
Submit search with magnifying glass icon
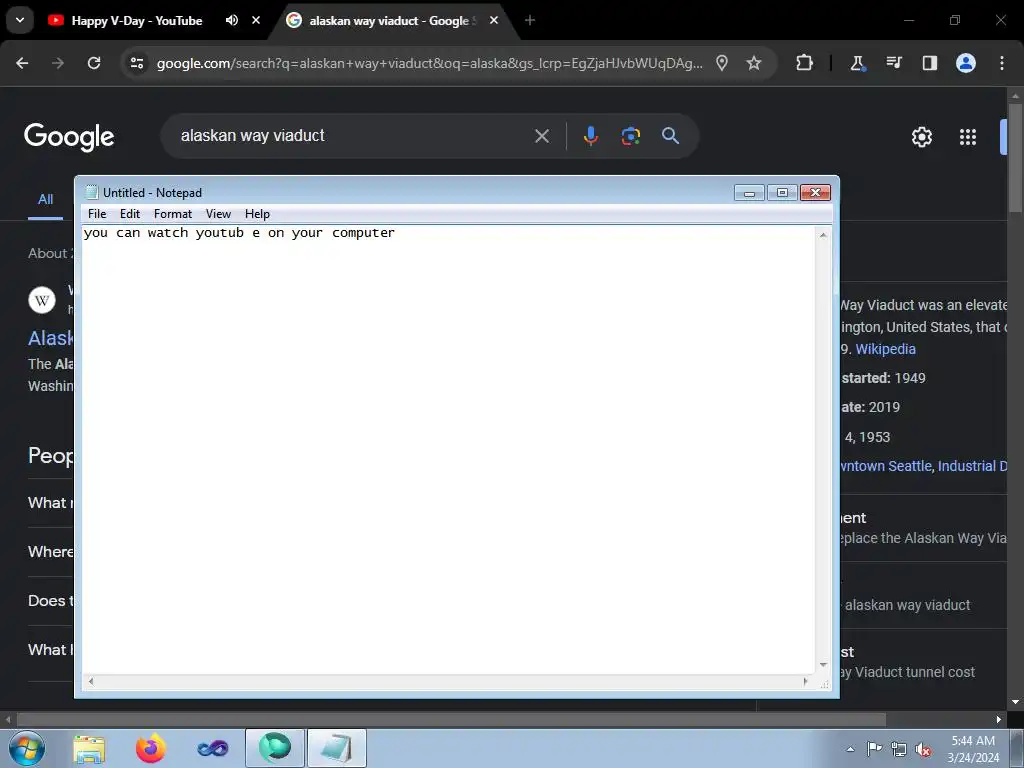pyautogui.click(x=670, y=136)
